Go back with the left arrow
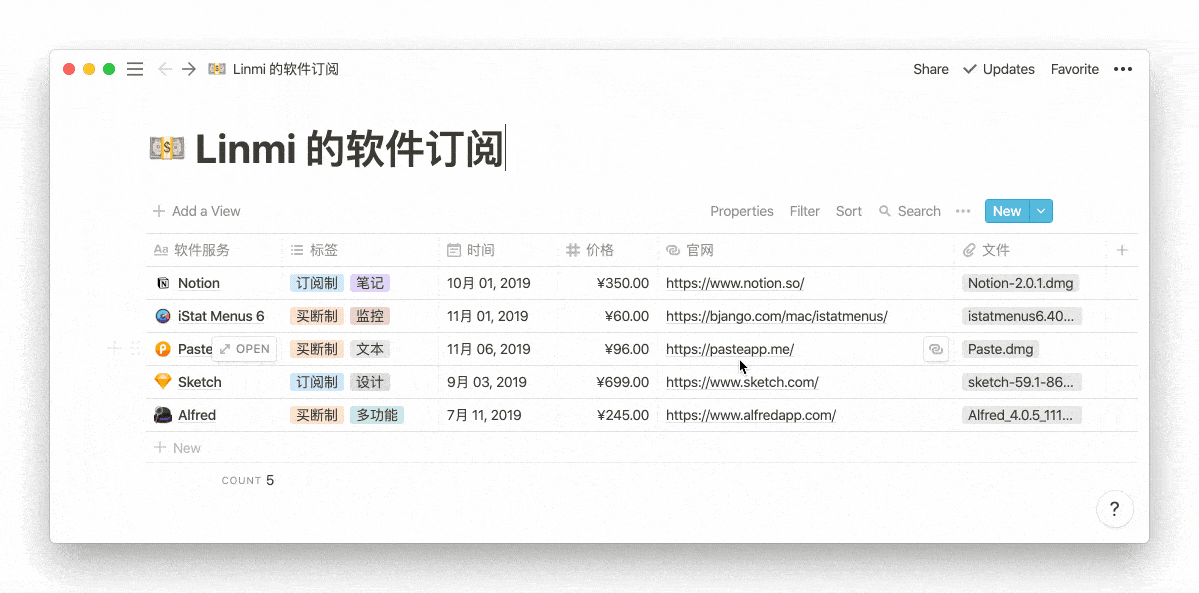This screenshot has height=593, width=1199. pyautogui.click(x=164, y=70)
